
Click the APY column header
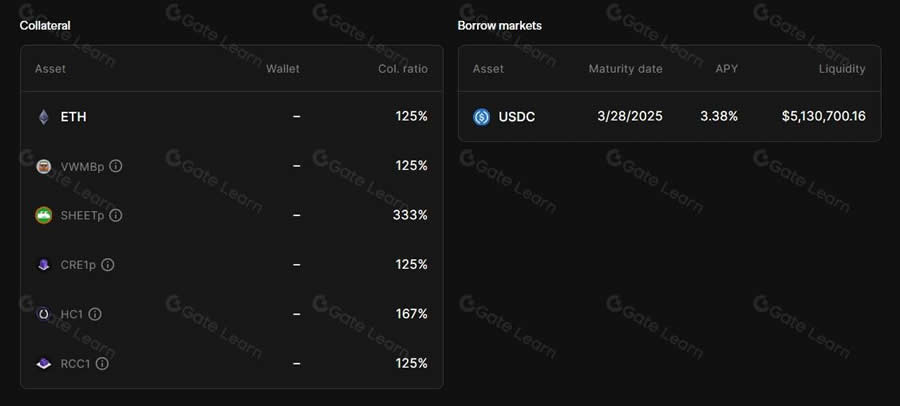click(x=727, y=69)
